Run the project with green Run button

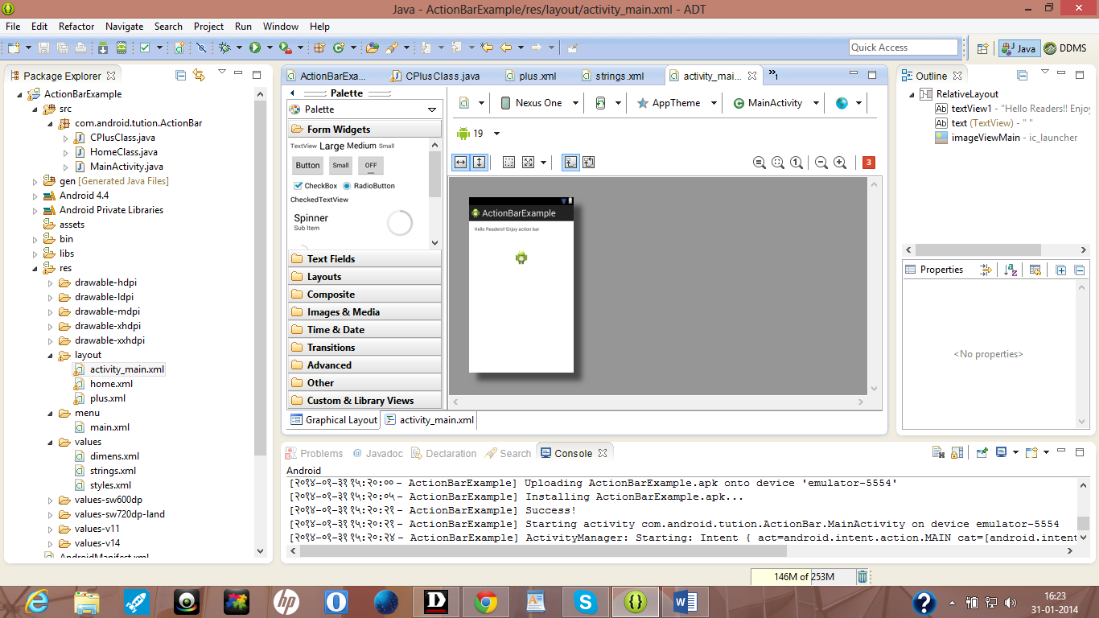click(x=255, y=48)
